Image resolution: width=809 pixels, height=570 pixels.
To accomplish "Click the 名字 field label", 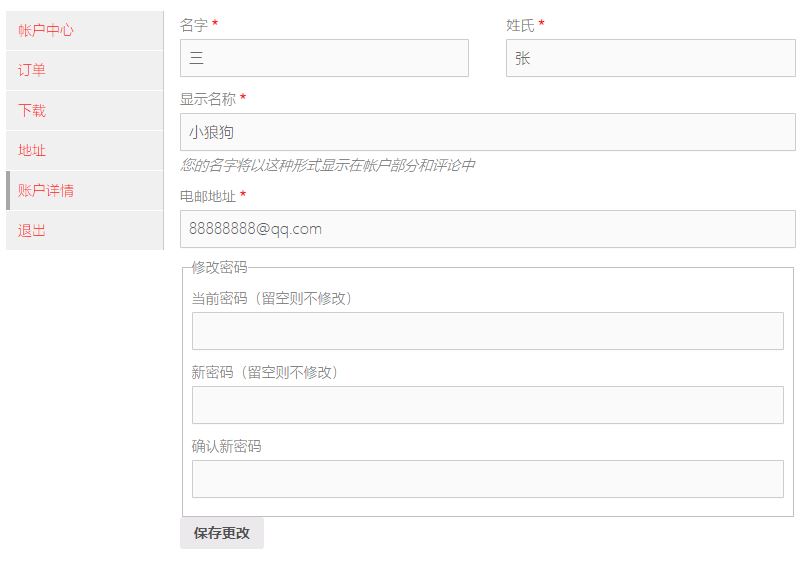I will pyautogui.click(x=194, y=25).
